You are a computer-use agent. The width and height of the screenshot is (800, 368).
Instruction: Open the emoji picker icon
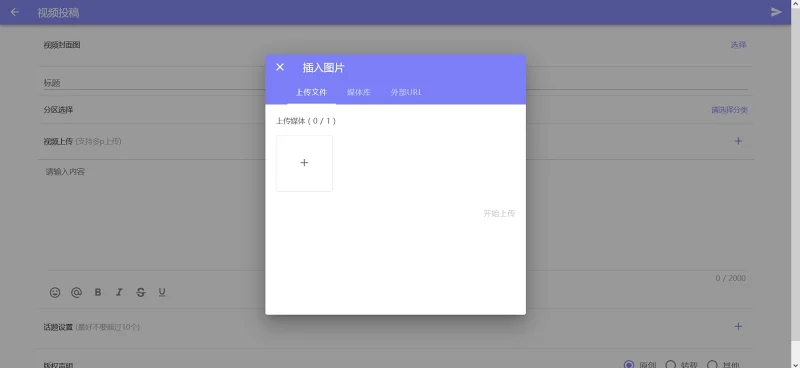(55, 292)
